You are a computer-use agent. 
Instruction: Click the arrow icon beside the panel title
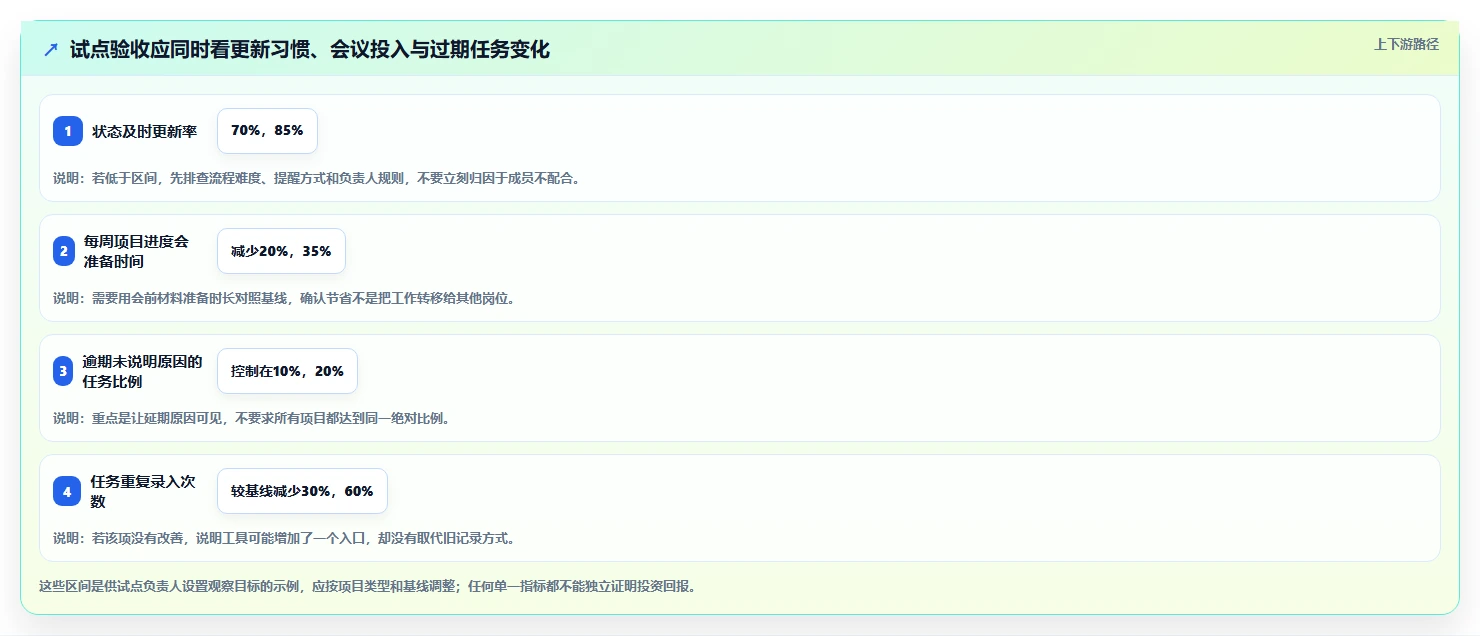coord(51,50)
